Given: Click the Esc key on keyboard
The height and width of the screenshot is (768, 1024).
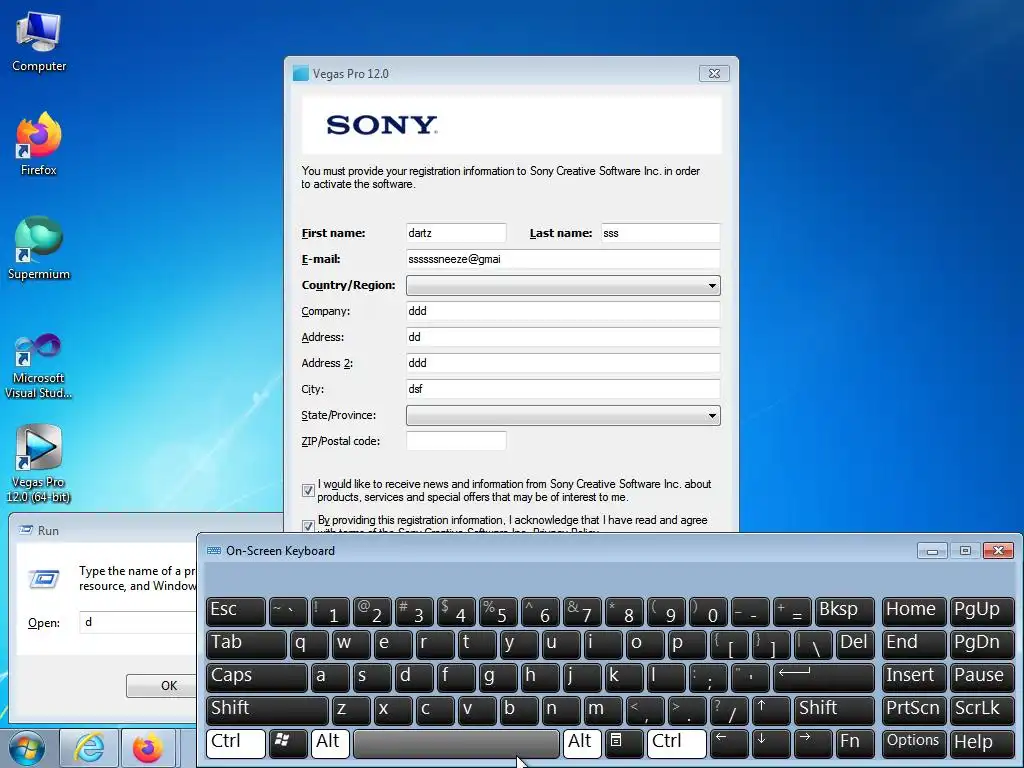Looking at the screenshot, I should 236,611.
